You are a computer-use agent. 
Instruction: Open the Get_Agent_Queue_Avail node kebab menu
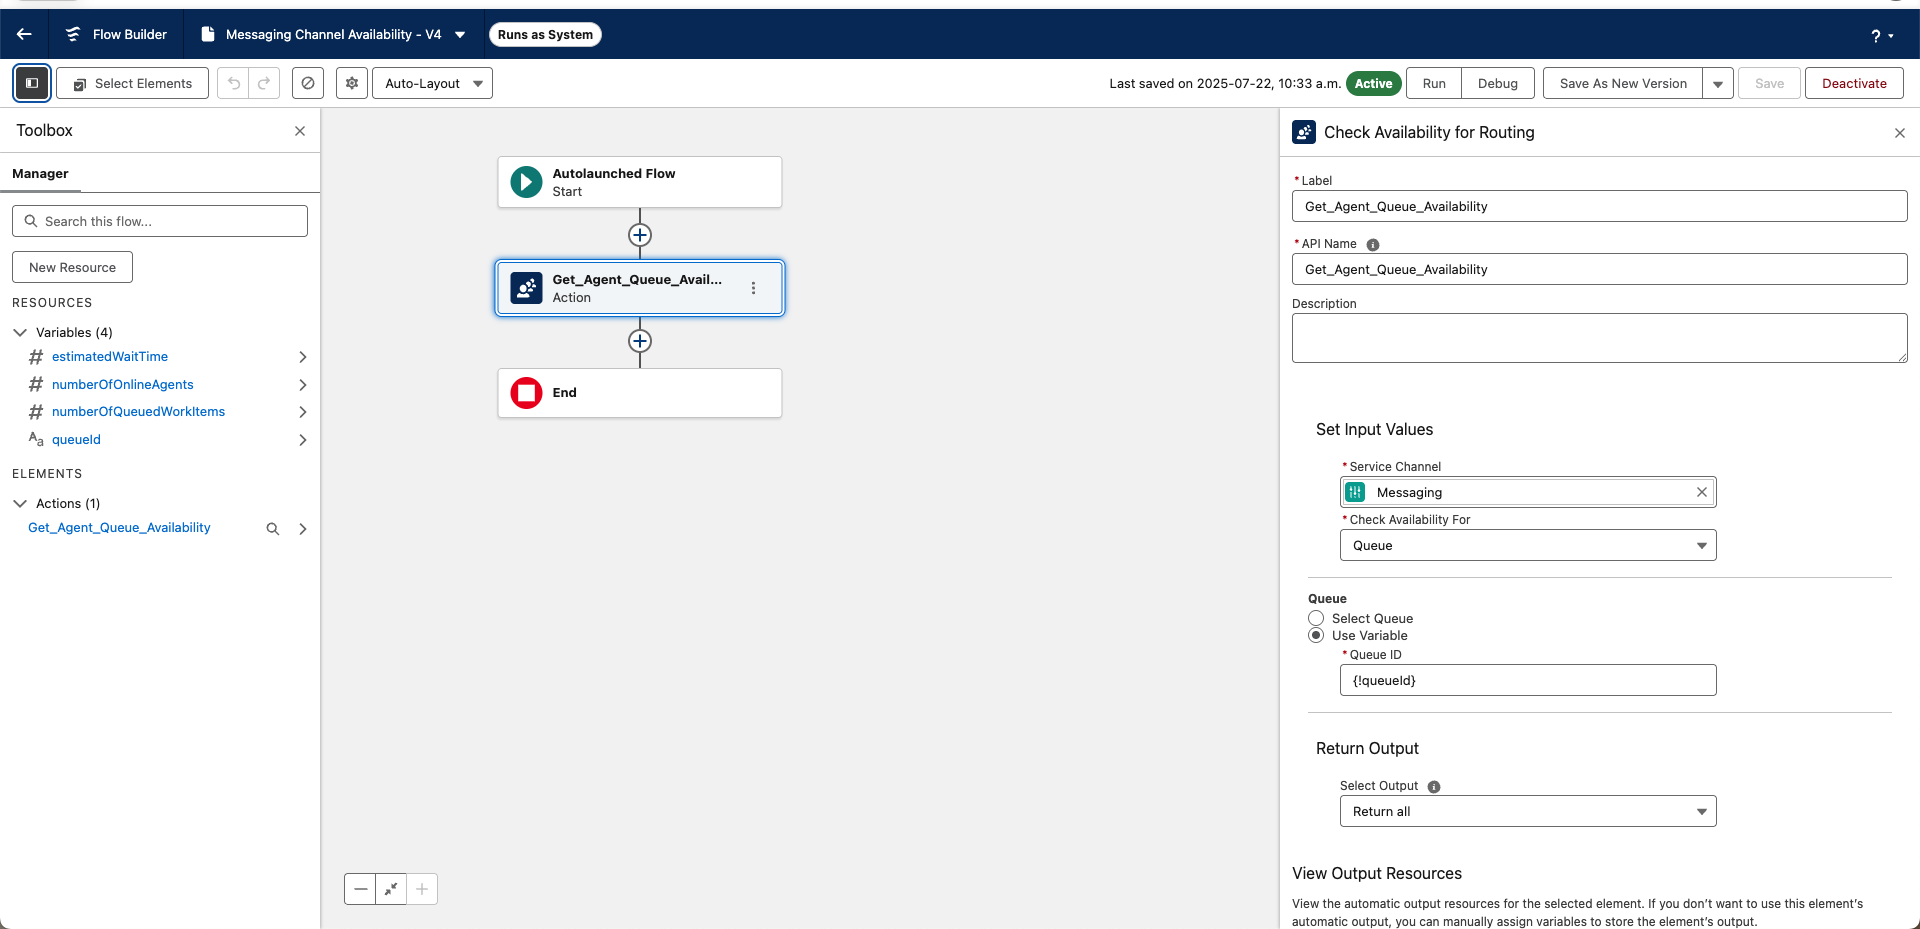754,288
